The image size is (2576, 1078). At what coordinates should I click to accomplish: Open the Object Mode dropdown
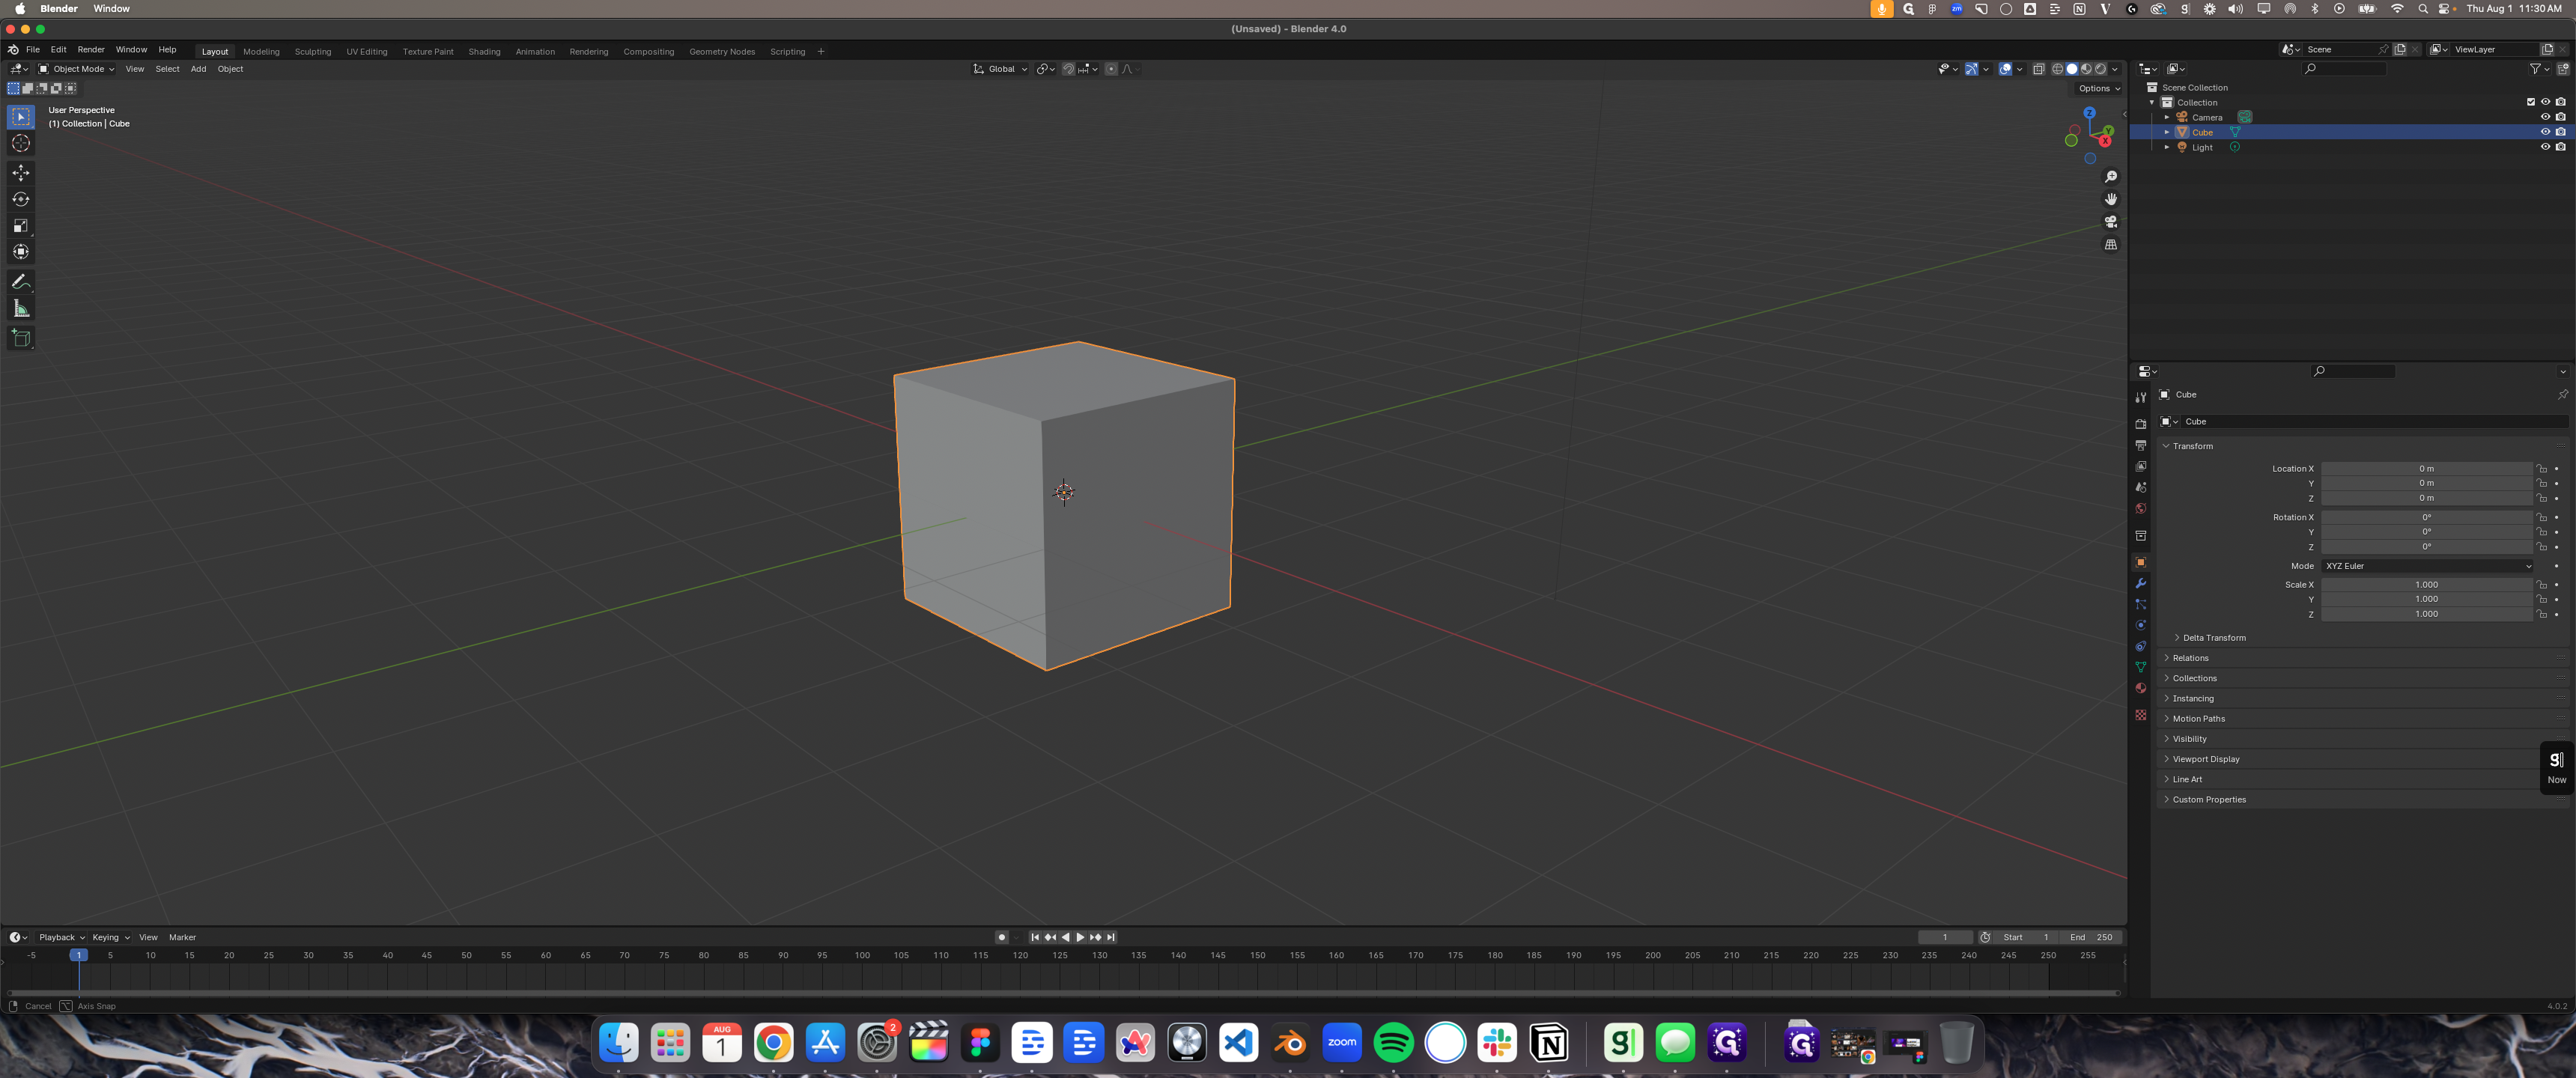point(76,69)
